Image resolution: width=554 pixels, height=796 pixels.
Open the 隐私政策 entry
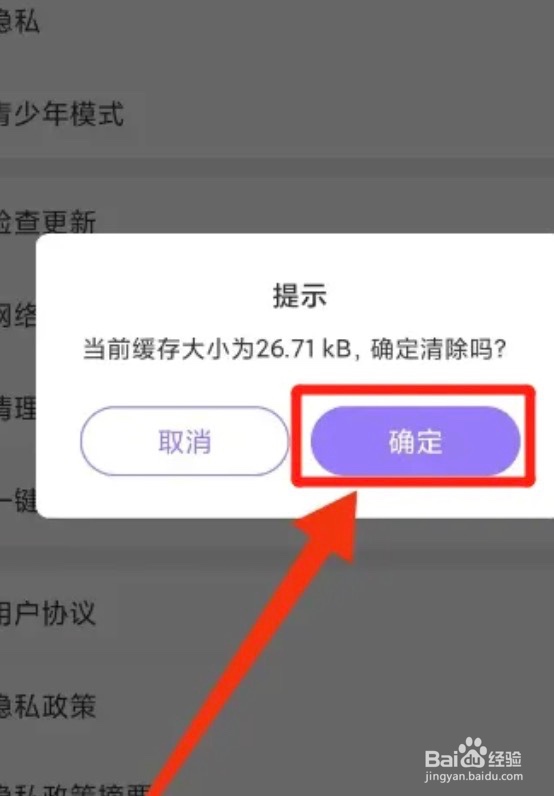(48, 706)
